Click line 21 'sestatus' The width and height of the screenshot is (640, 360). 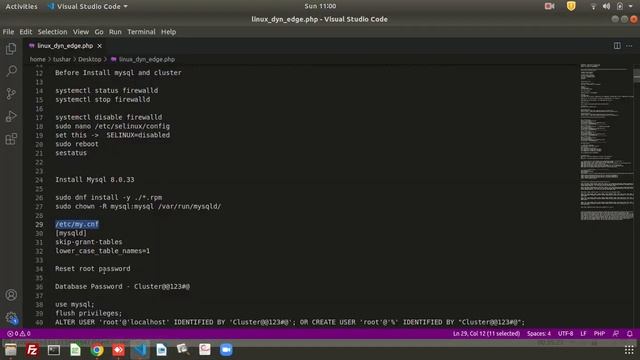(71, 153)
